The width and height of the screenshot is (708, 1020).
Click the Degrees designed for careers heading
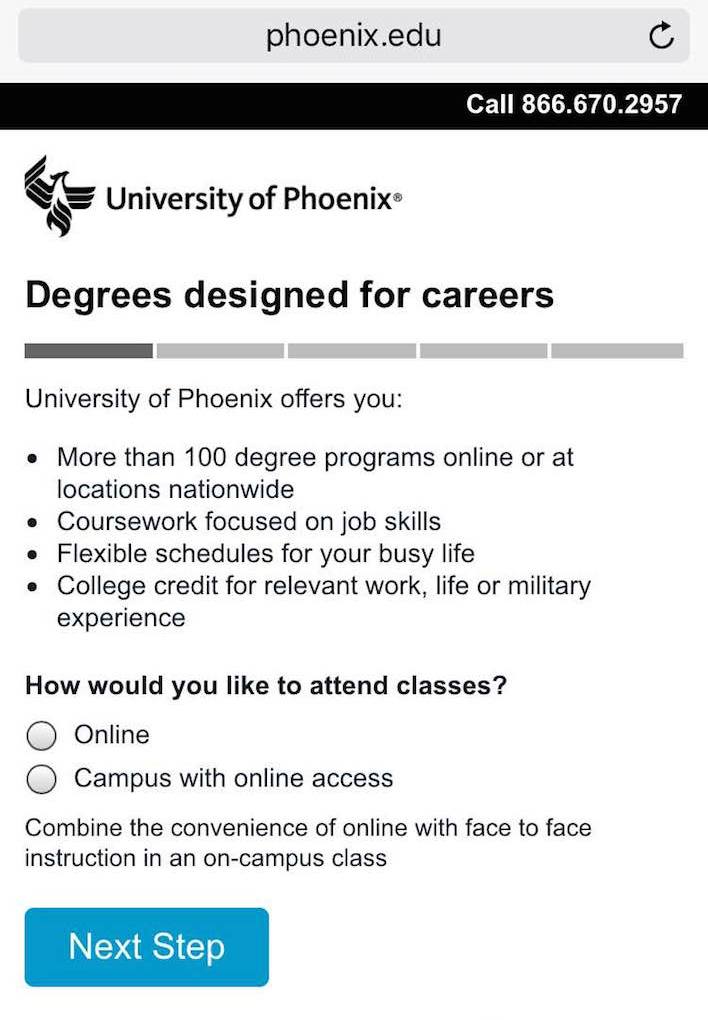point(290,295)
